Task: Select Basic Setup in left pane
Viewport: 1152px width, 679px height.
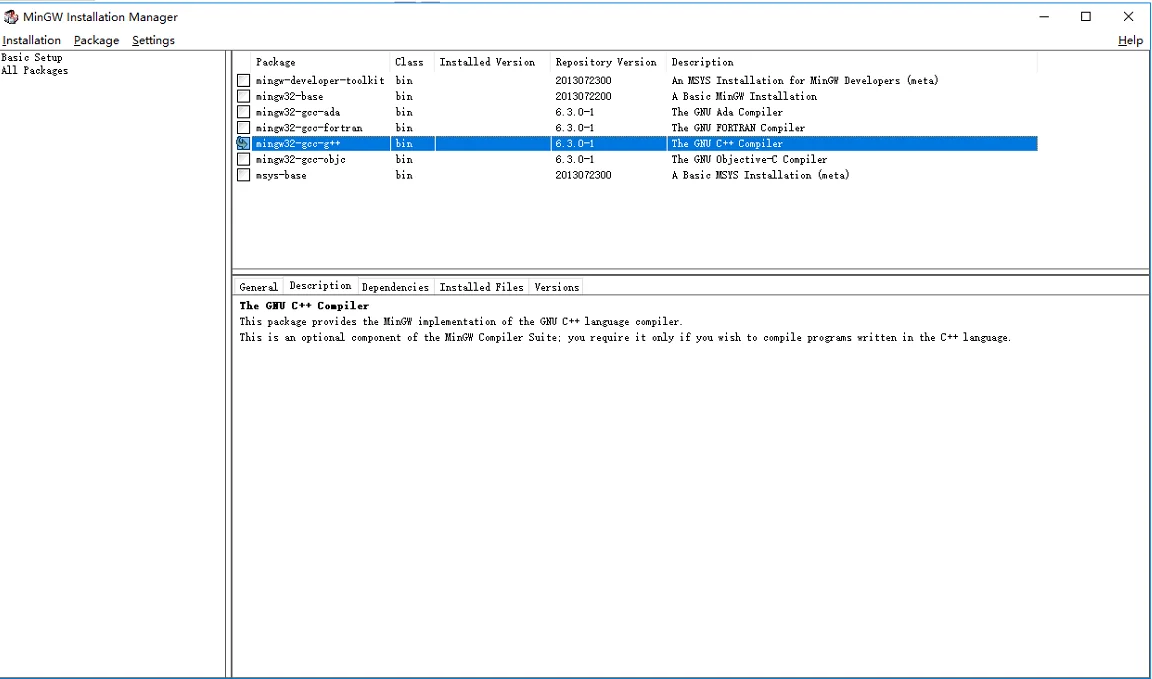Action: (32, 57)
